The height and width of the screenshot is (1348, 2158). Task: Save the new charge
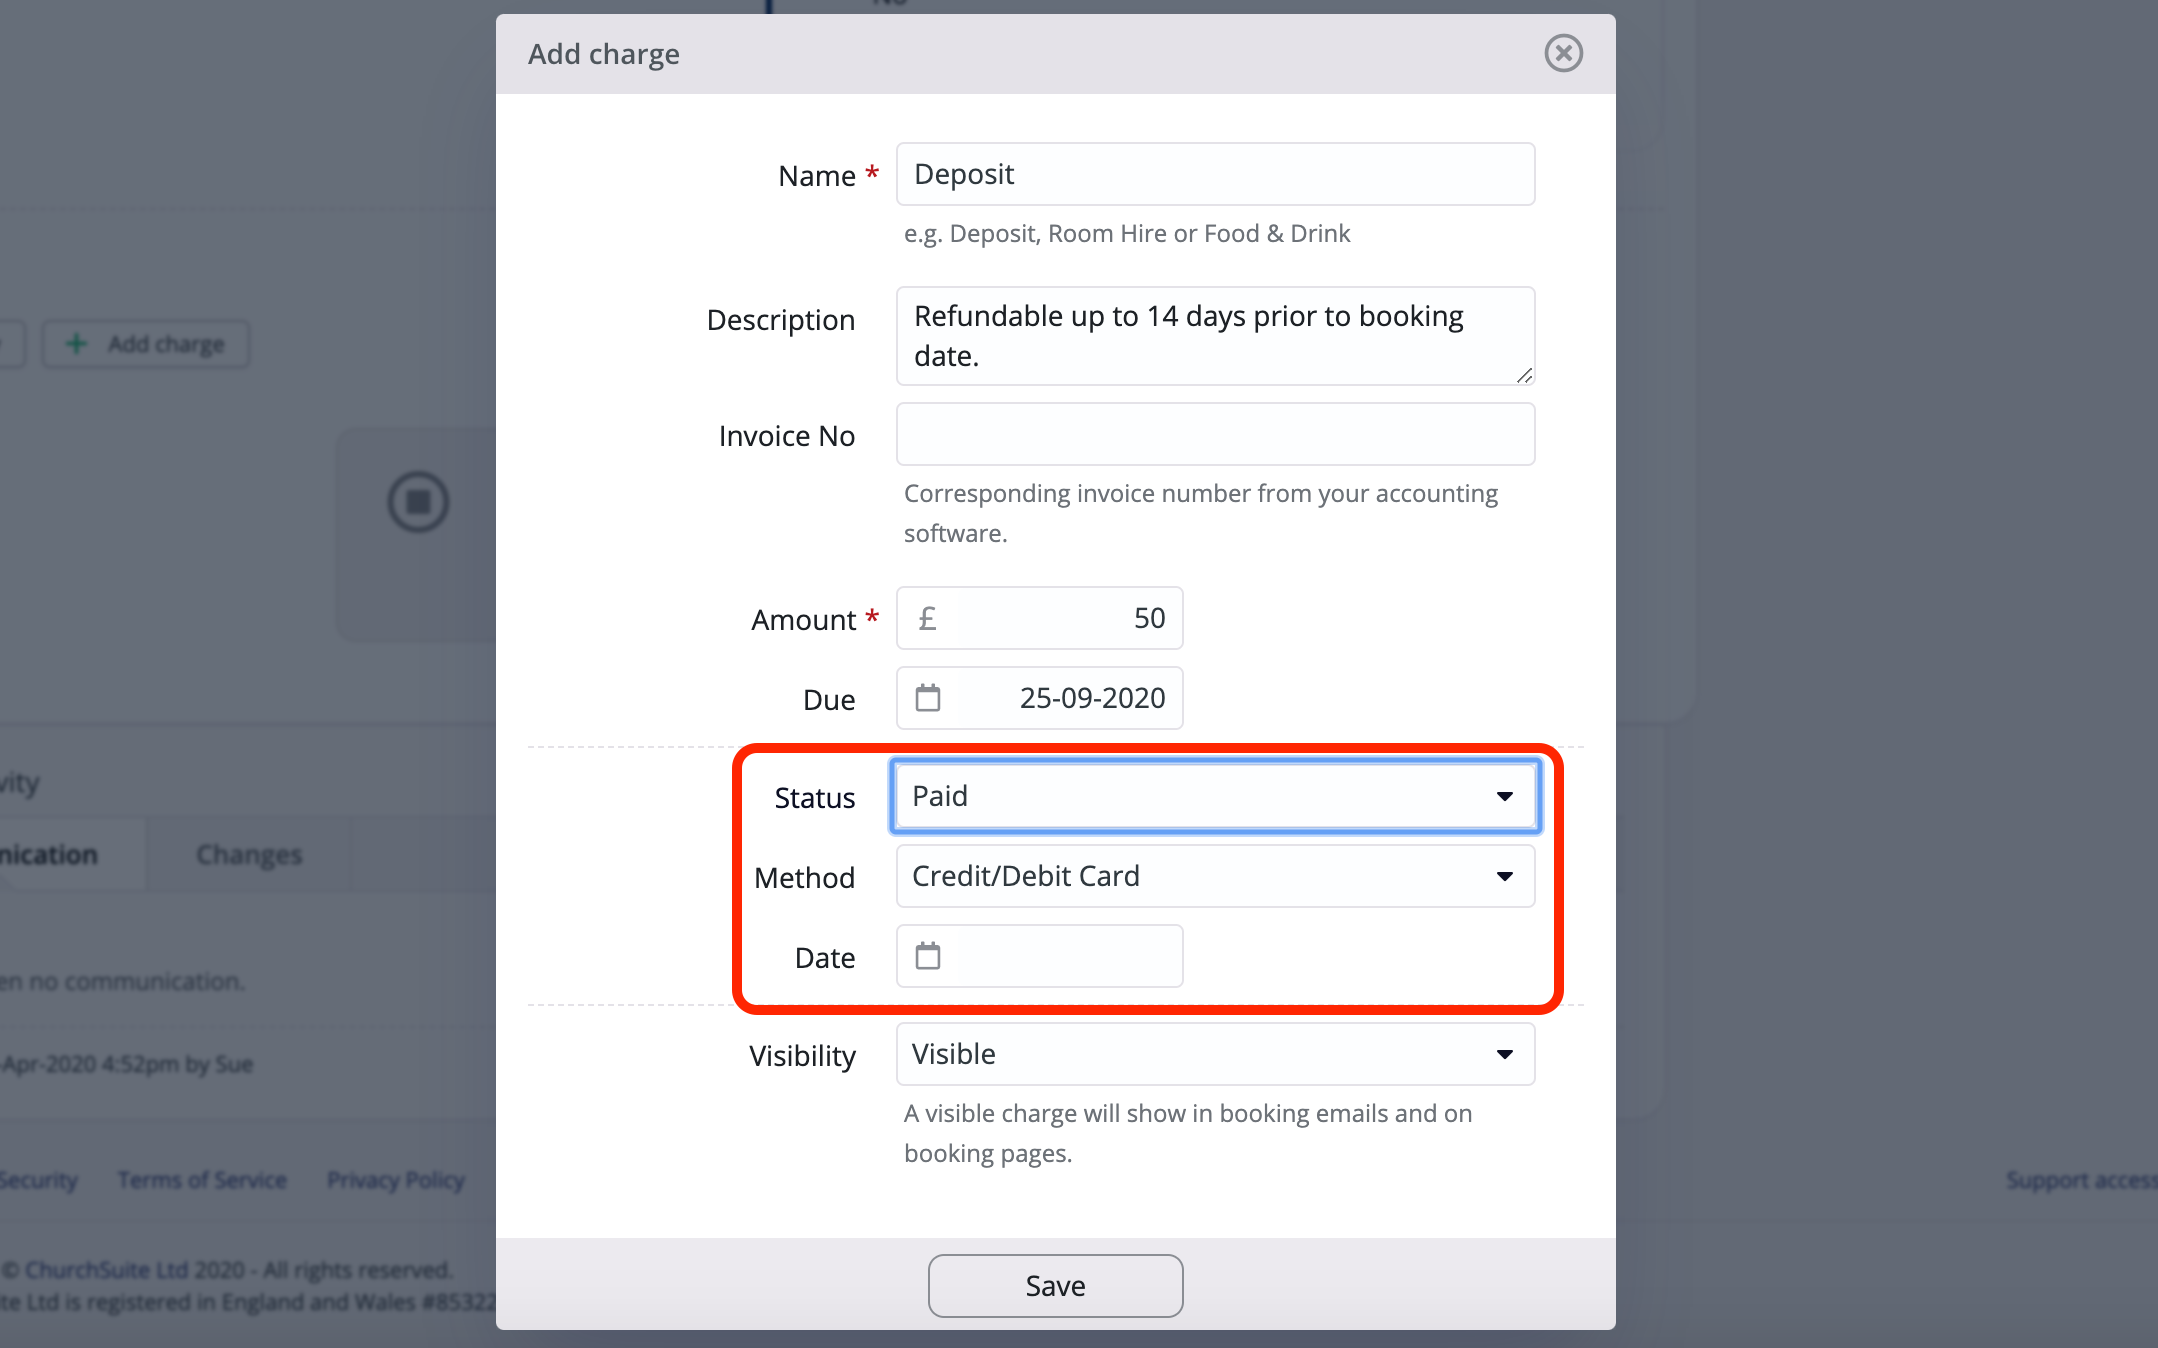[1055, 1286]
